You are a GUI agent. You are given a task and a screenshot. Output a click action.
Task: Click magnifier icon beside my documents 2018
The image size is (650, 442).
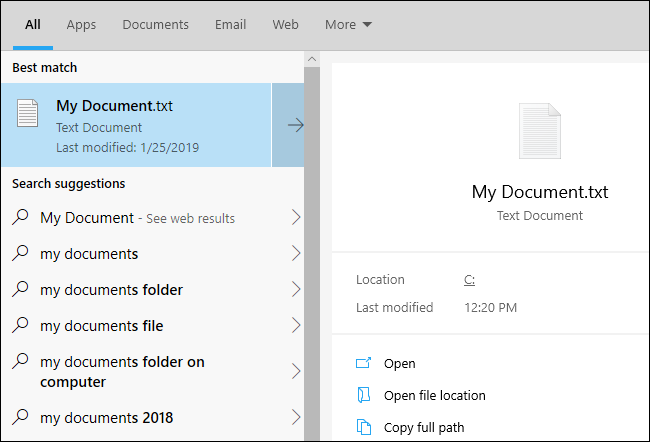tap(20, 417)
